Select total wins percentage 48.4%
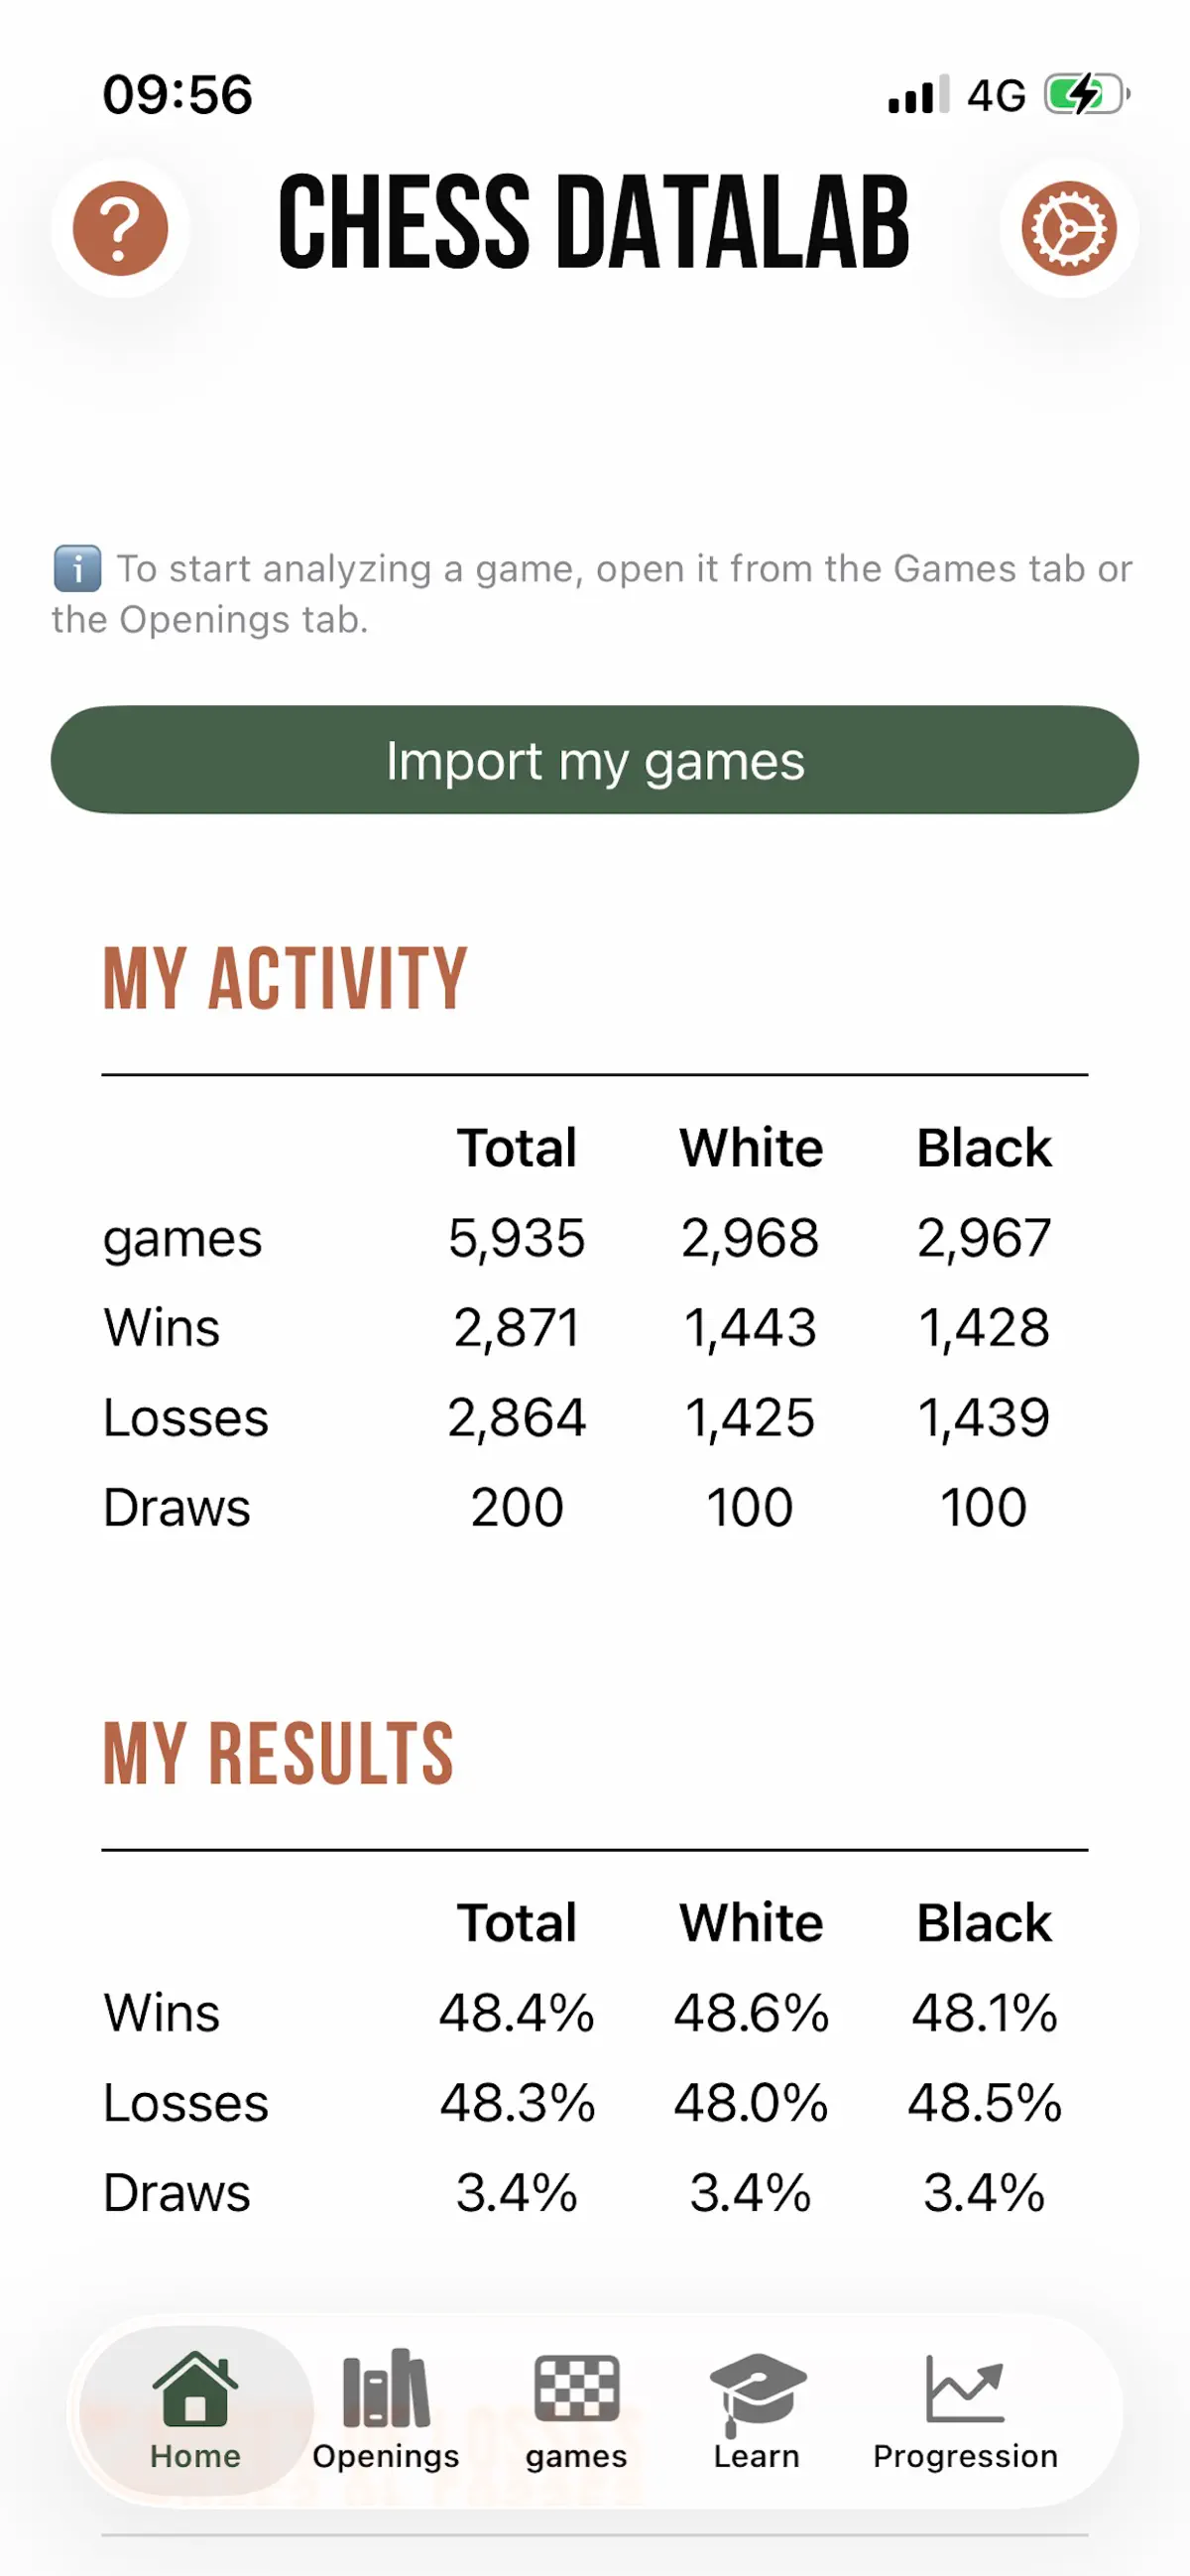The width and height of the screenshot is (1190, 2576). 517,2013
